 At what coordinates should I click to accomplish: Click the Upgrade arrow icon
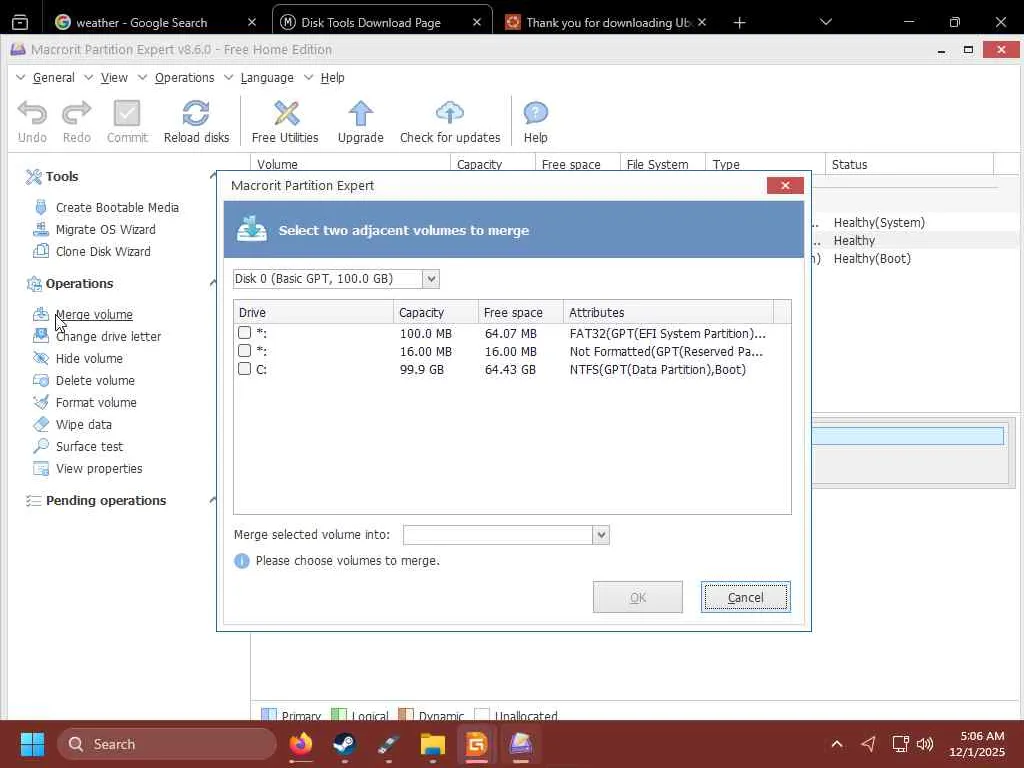click(x=360, y=114)
